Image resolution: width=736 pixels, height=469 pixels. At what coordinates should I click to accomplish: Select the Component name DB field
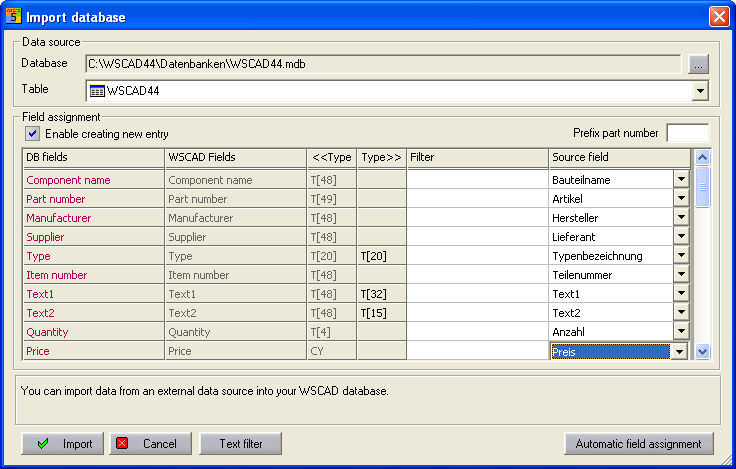coord(93,180)
